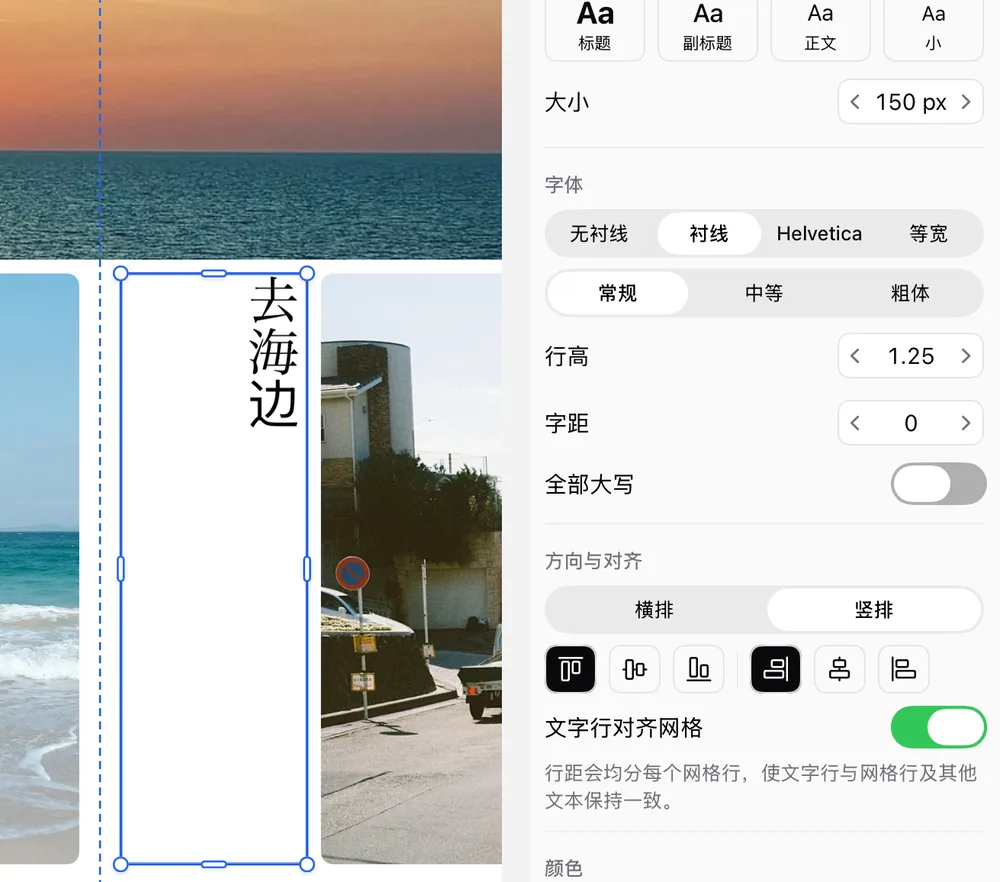The width and height of the screenshot is (1000, 882).
Task: Switch text direction to 竖排
Action: 874,610
